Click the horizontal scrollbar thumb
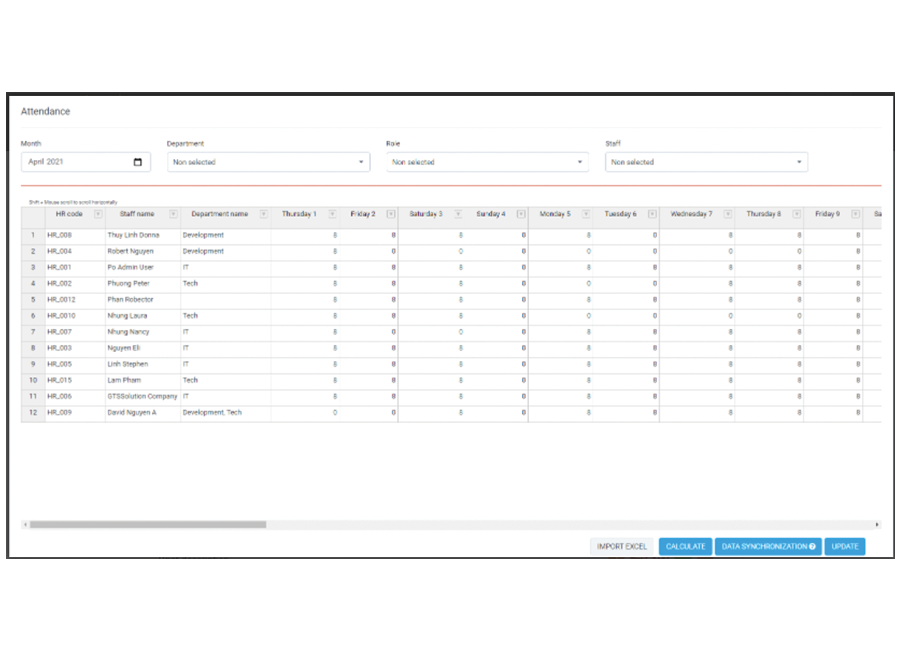This screenshot has height=650, width=900. tap(147, 524)
